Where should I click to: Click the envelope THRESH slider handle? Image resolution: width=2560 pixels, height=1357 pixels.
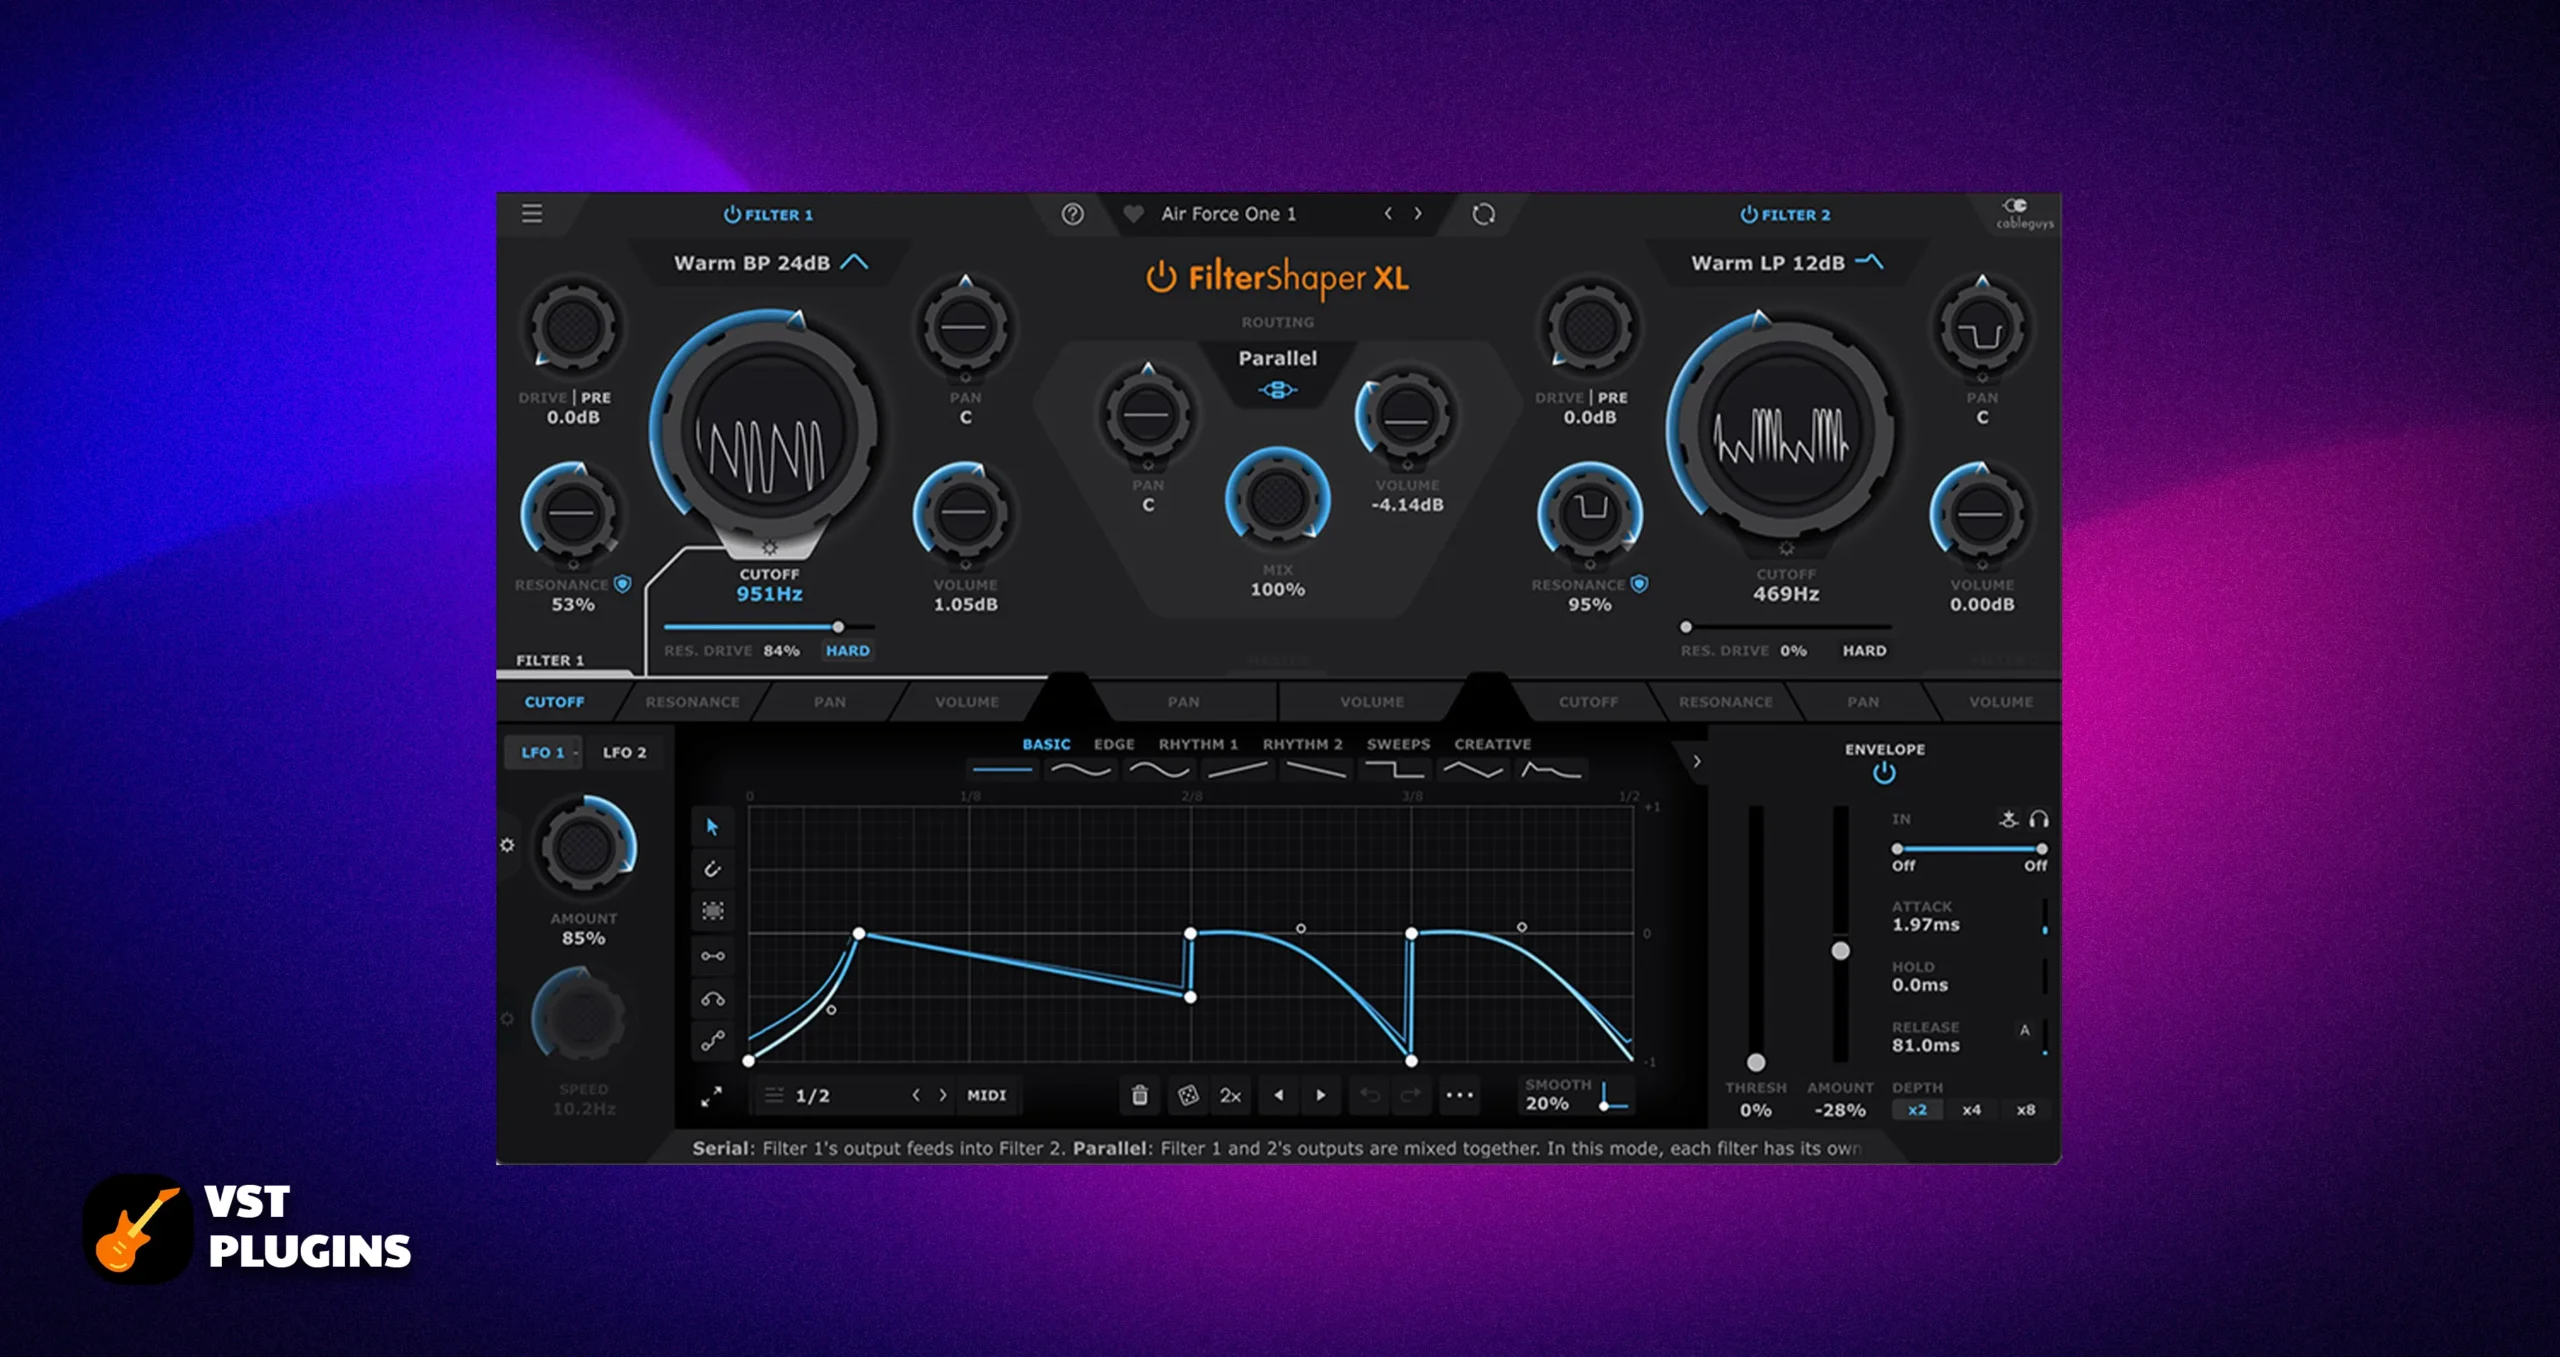click(x=1755, y=1062)
